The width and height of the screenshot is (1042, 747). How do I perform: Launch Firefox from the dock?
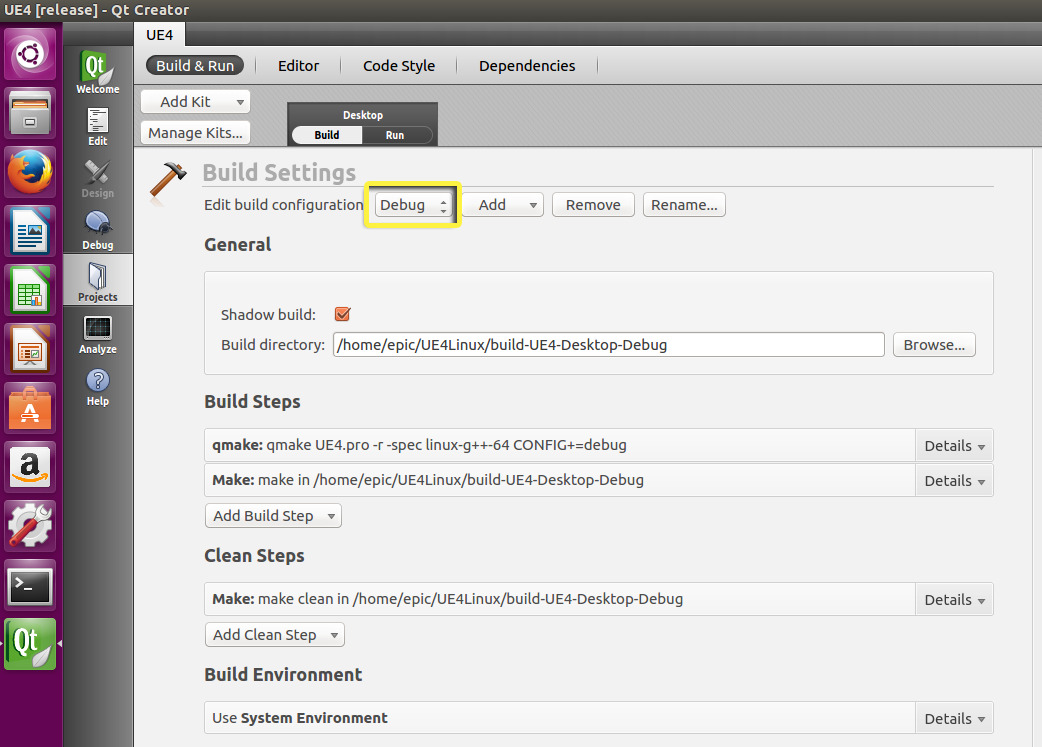[x=31, y=172]
